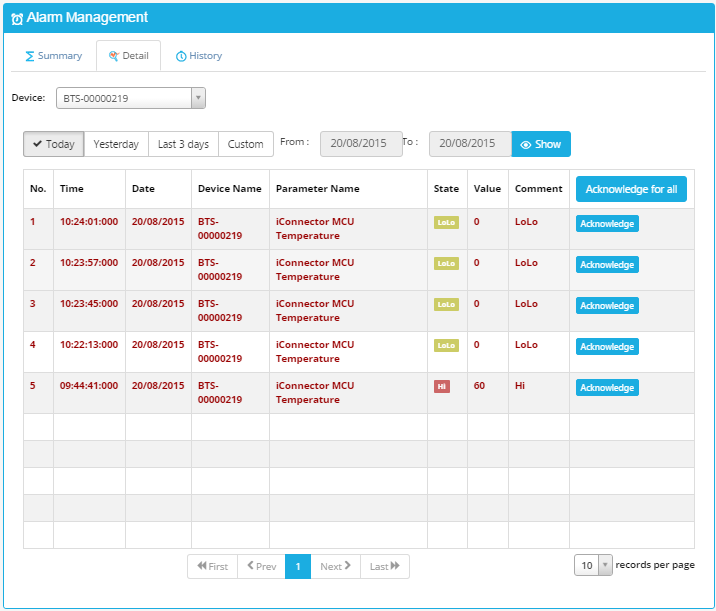Click the No. column header

[x=38, y=189]
